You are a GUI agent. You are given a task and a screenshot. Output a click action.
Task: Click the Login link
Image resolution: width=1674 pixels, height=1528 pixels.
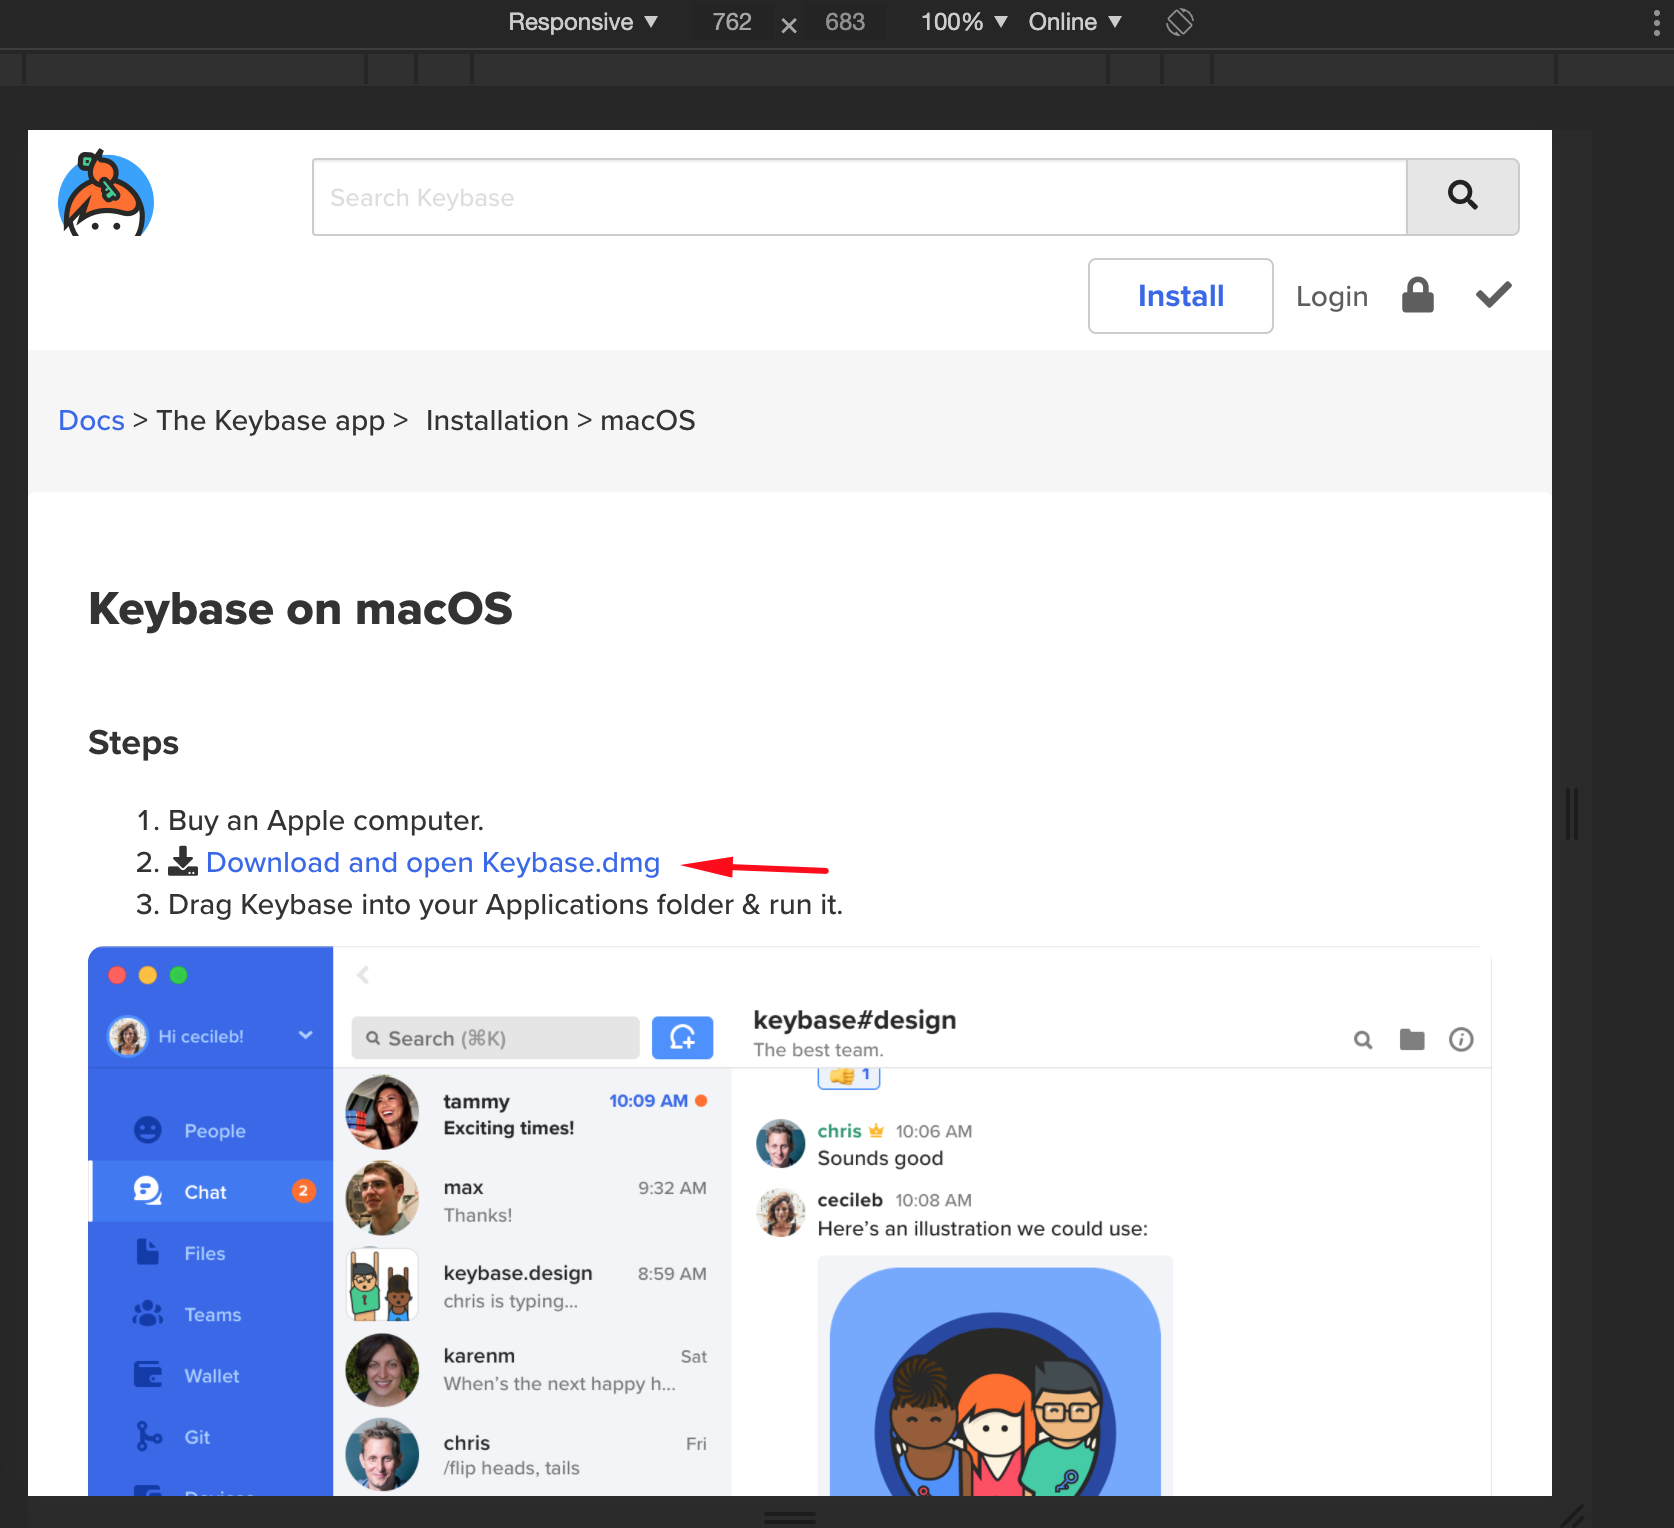coord(1332,296)
